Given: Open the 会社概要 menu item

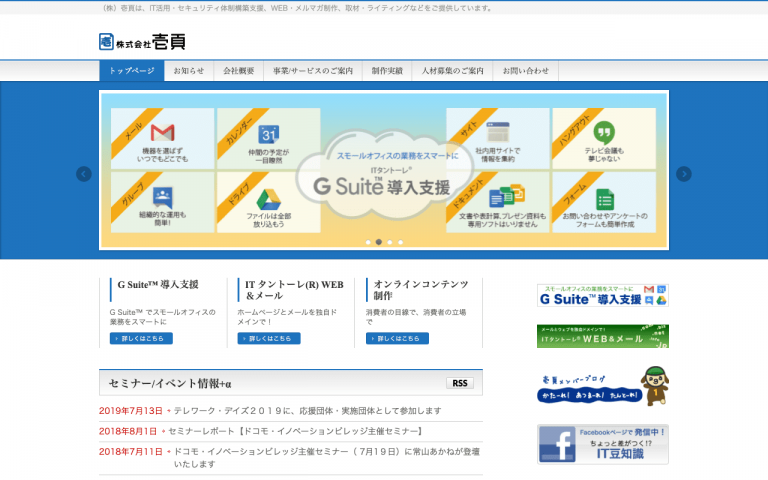Looking at the screenshot, I should (x=239, y=71).
